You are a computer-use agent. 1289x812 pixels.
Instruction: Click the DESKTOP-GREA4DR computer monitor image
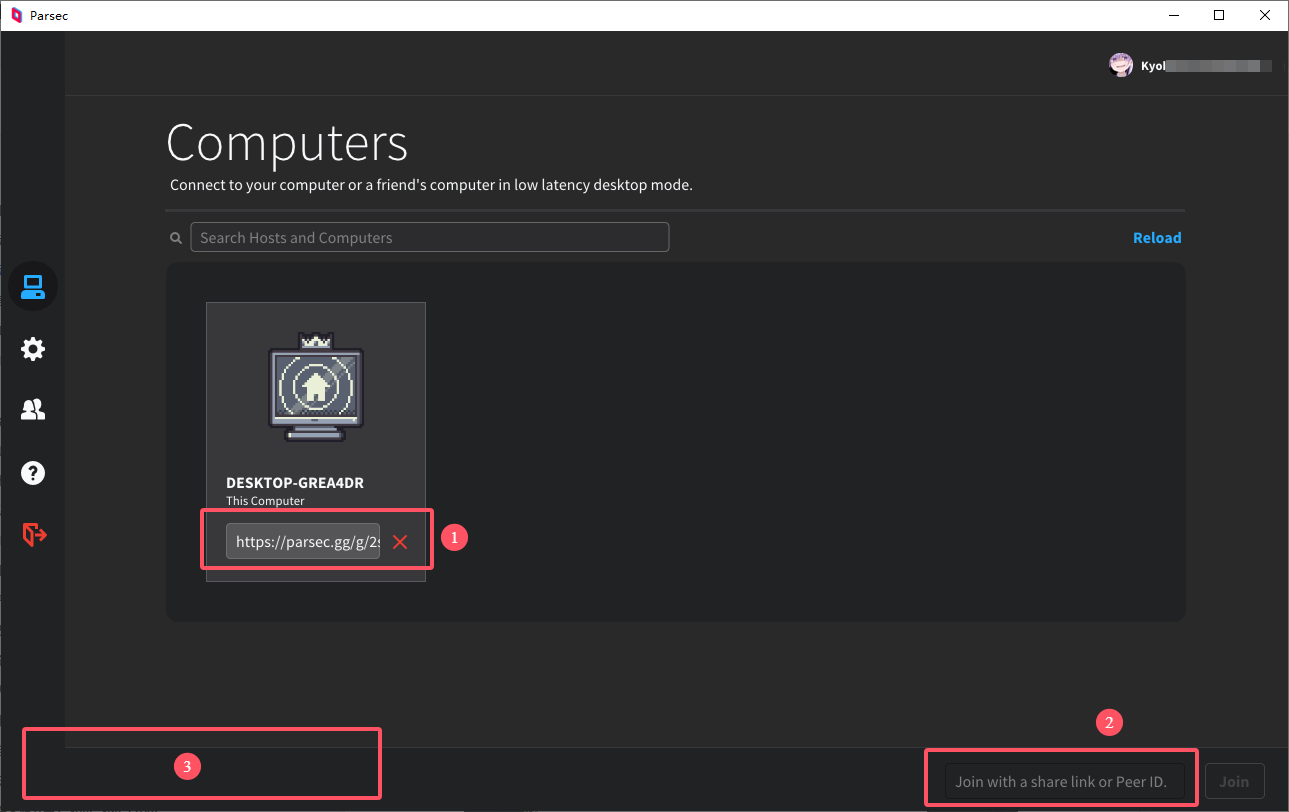pyautogui.click(x=316, y=387)
